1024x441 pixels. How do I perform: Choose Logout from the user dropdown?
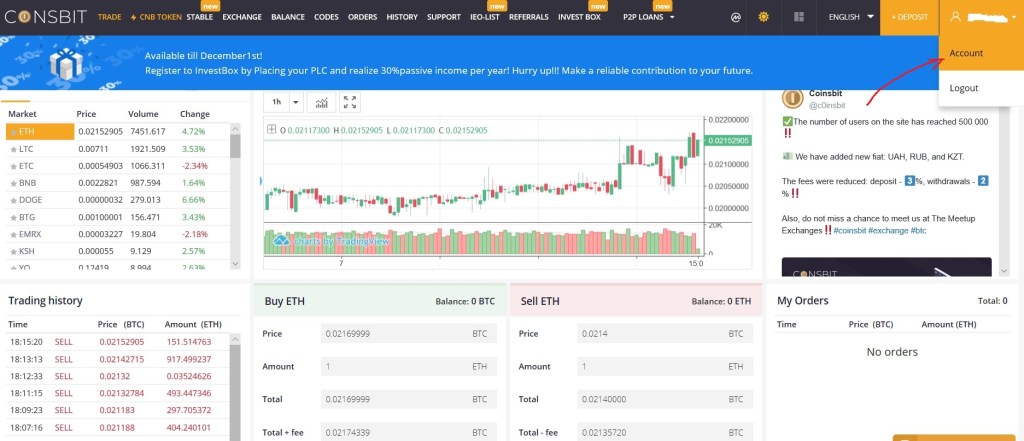pos(964,88)
